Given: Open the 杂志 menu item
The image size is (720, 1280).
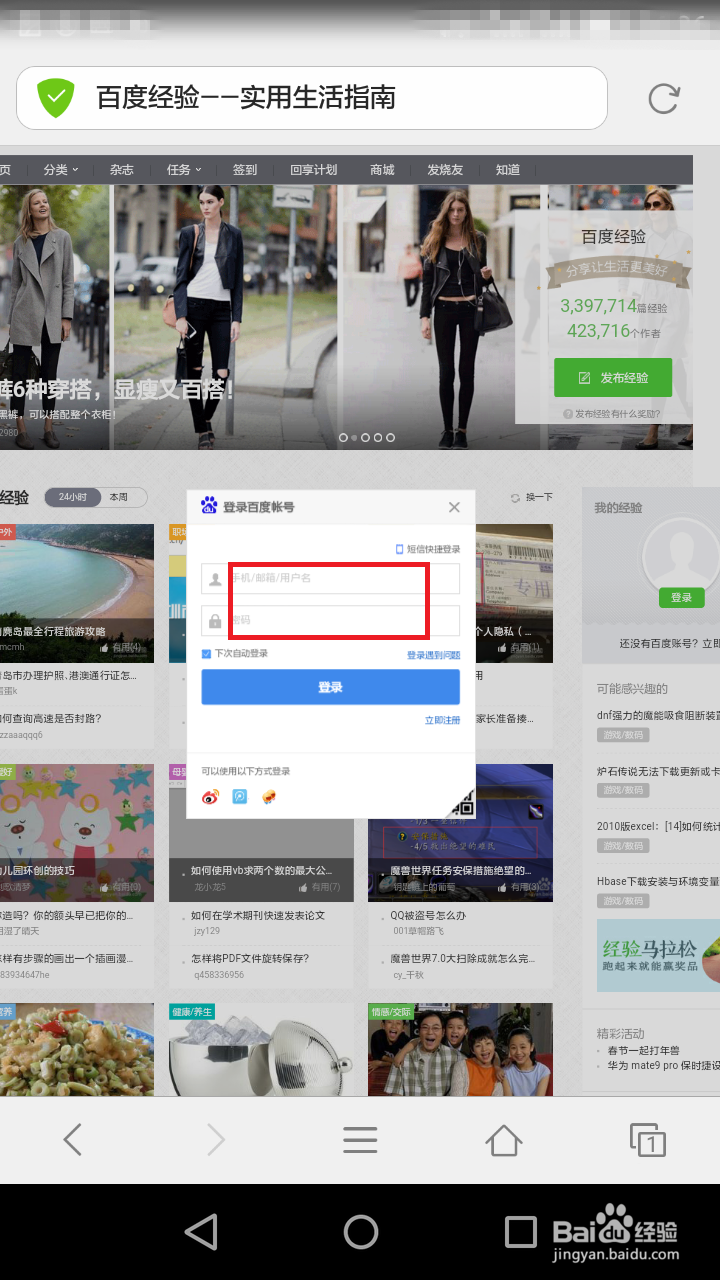Looking at the screenshot, I should [122, 170].
